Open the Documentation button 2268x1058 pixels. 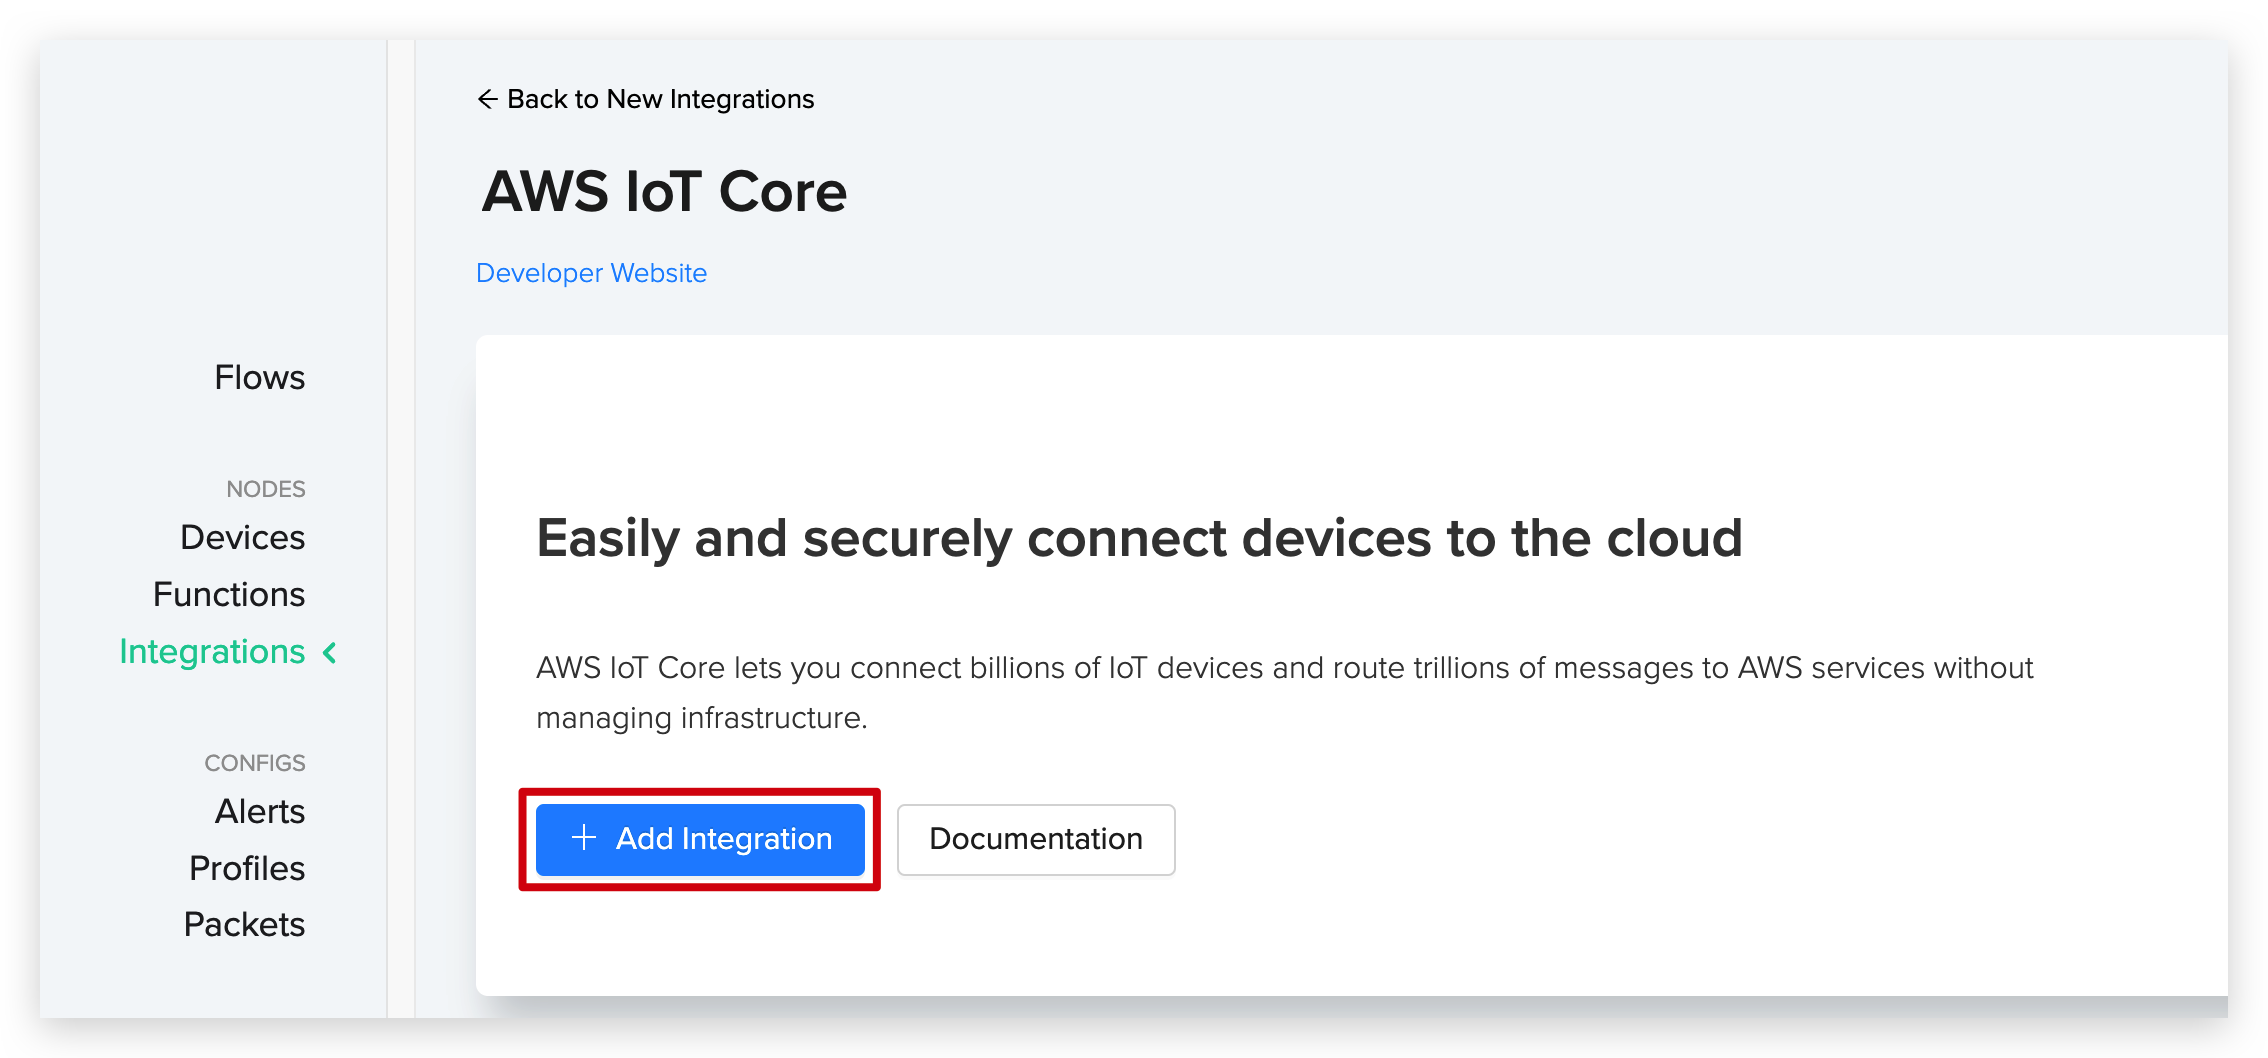point(1036,839)
